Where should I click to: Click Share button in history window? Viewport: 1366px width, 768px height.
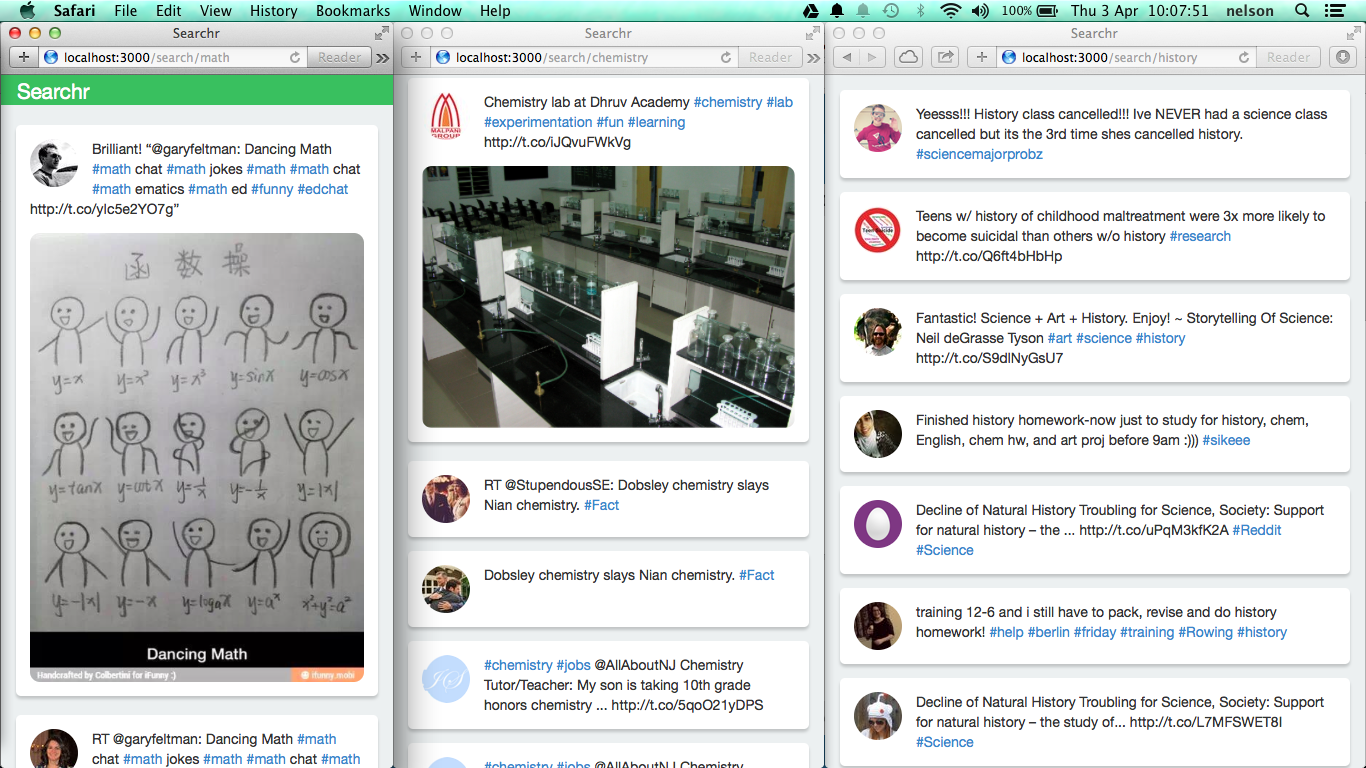[x=945, y=57]
